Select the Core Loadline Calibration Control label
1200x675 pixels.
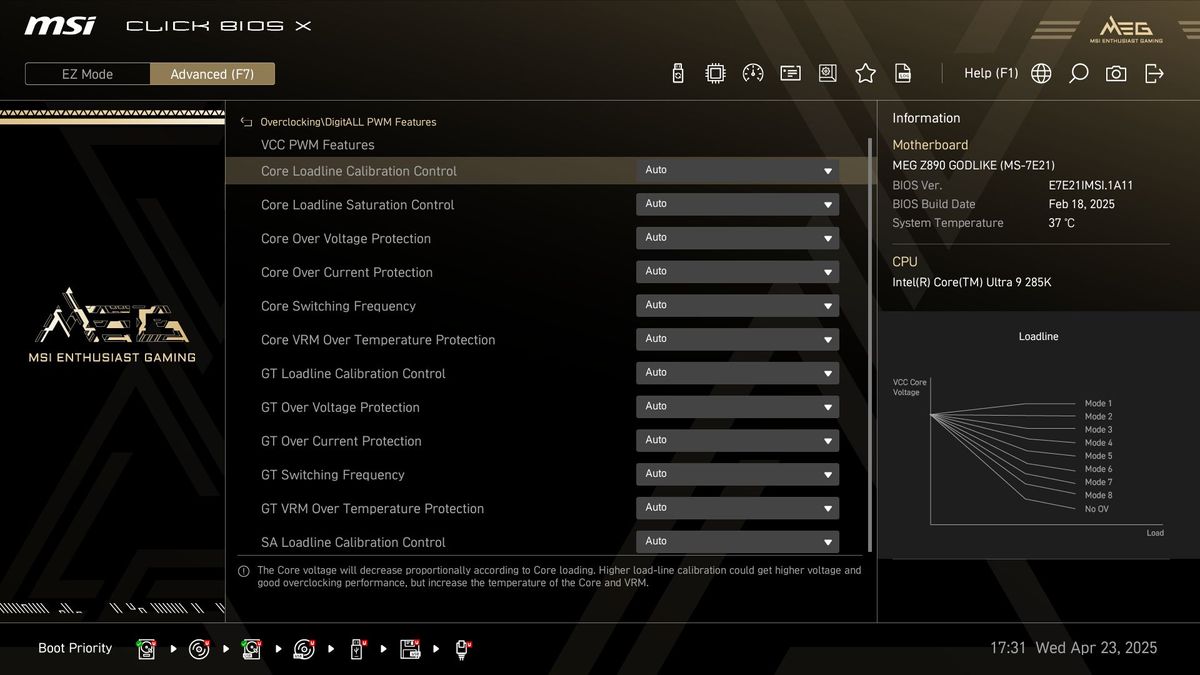coord(359,171)
